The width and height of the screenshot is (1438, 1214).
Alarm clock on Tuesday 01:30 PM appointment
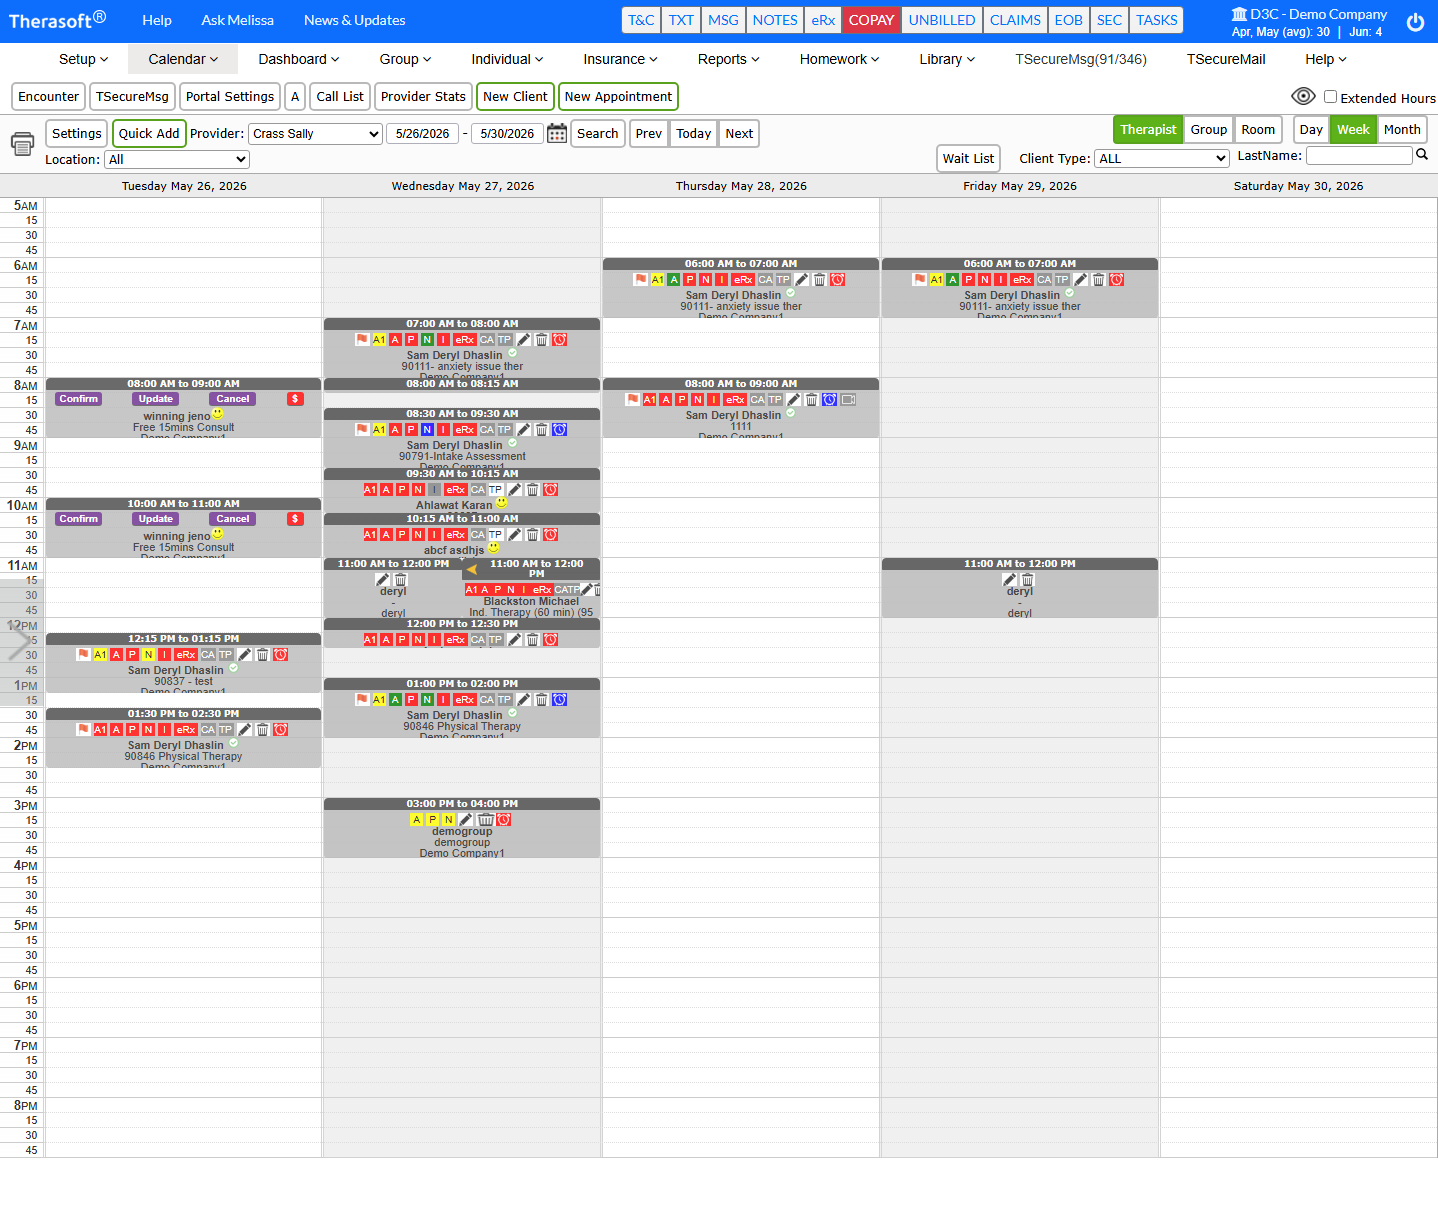pos(280,730)
